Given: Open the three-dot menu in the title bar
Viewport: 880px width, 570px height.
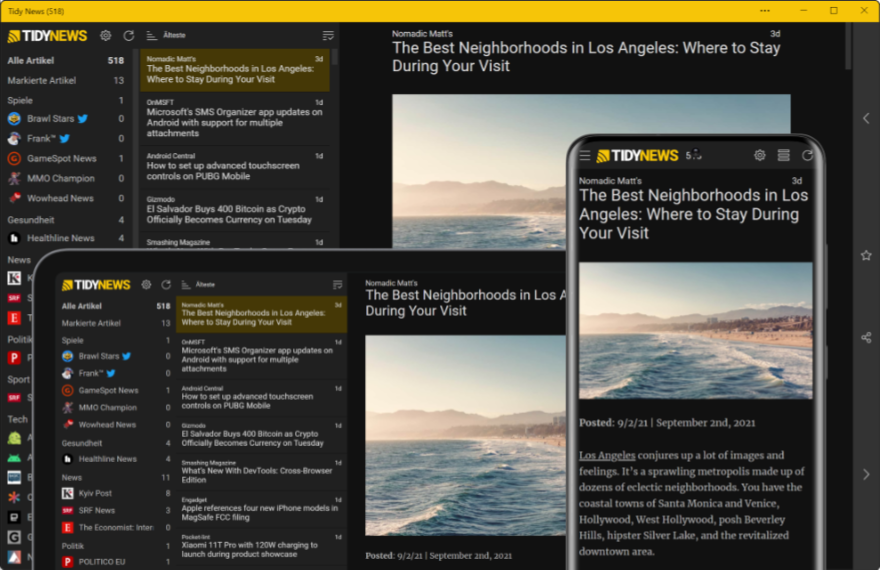Looking at the screenshot, I should 765,10.
